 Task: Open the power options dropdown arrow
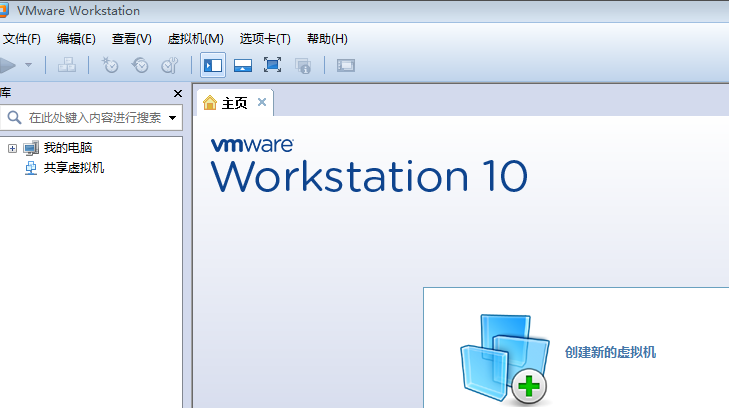28,65
